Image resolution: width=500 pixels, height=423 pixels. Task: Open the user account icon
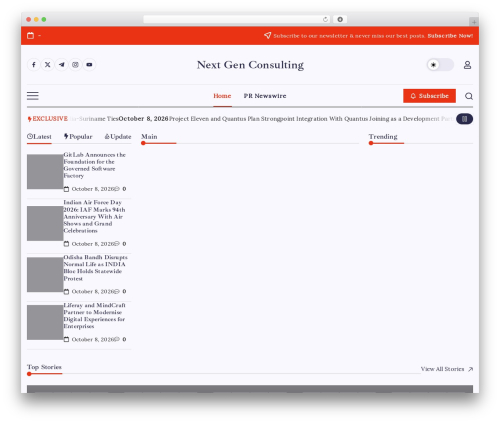click(x=467, y=65)
